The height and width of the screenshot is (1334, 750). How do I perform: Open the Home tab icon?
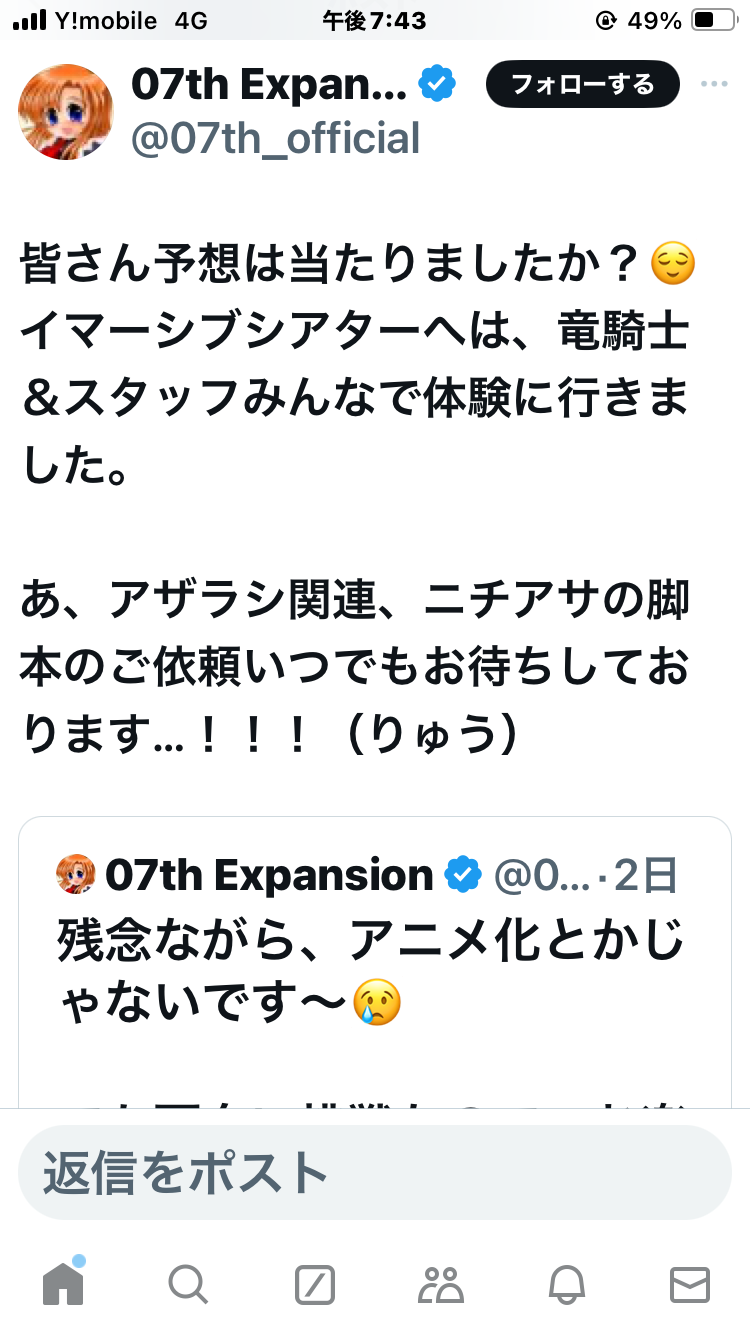click(63, 1282)
